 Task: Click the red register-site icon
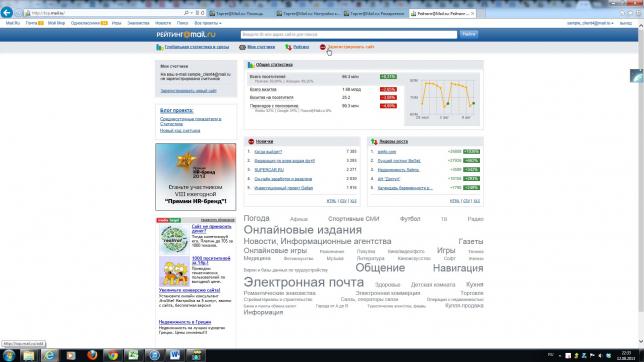[322, 47]
